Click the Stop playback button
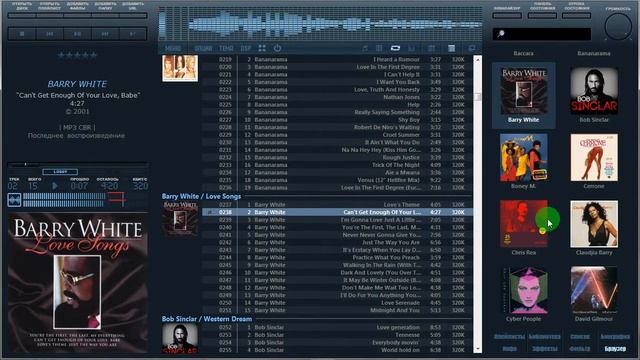The width and height of the screenshot is (640, 360). [x=22, y=34]
